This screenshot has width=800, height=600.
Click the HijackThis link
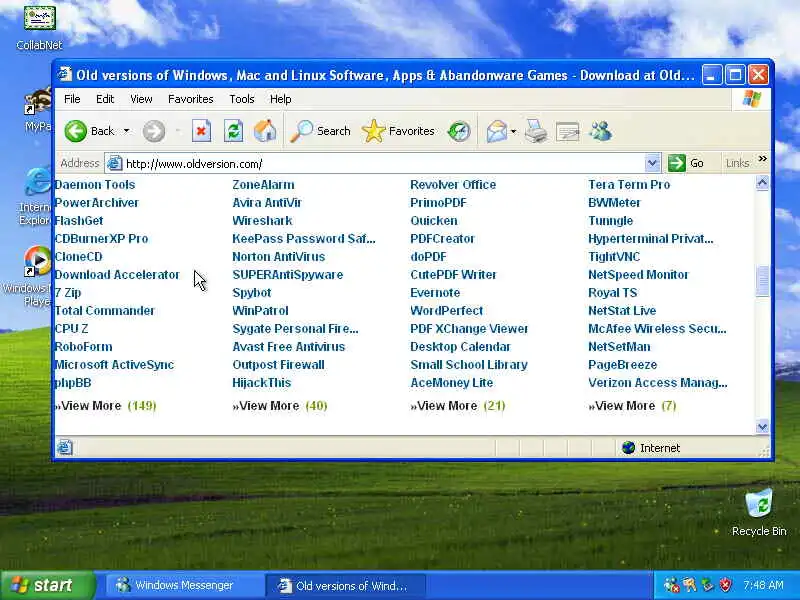[x=262, y=383]
